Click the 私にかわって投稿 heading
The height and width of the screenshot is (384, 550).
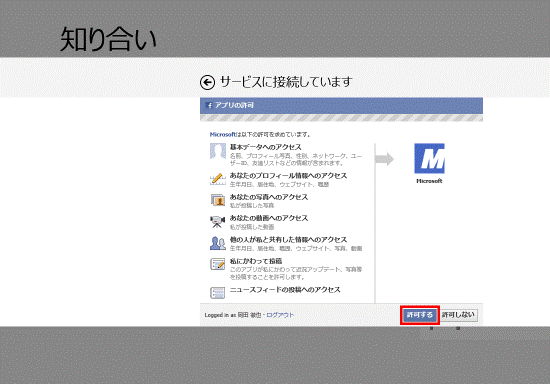coord(256,261)
